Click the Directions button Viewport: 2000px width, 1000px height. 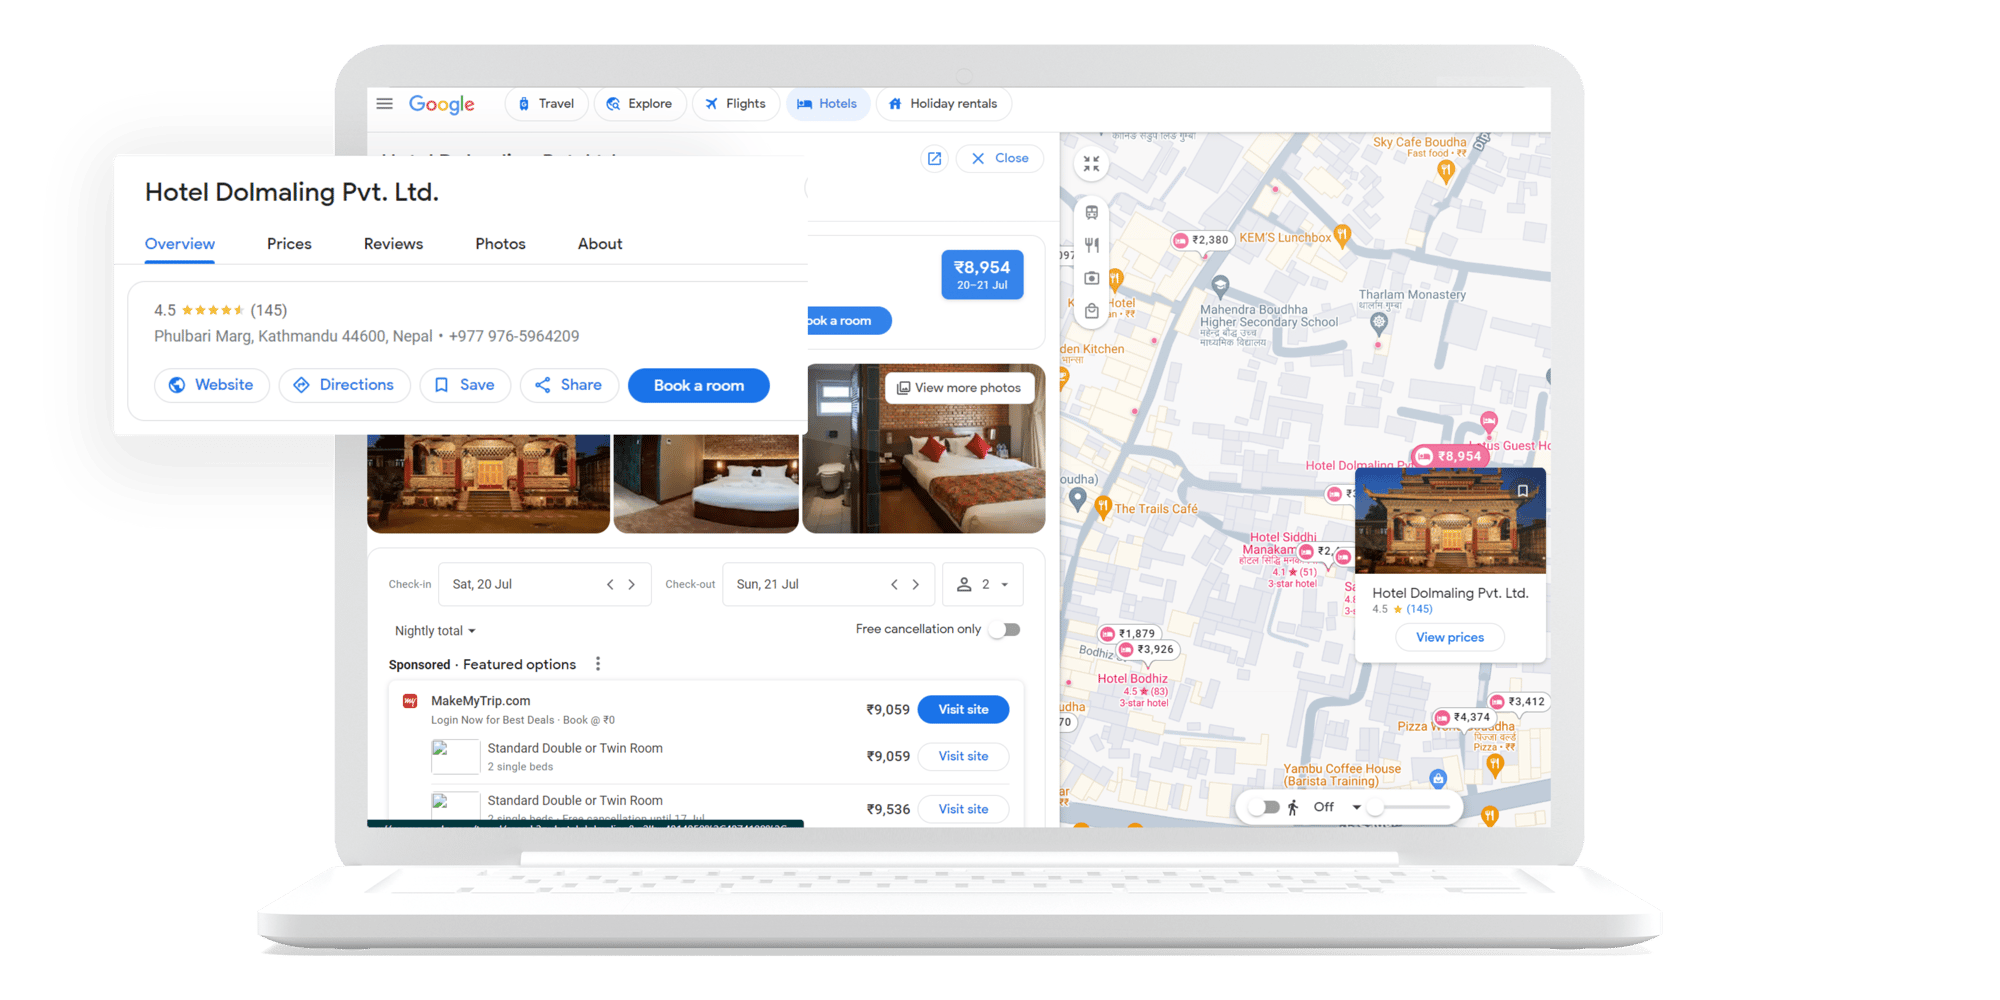[x=344, y=385]
